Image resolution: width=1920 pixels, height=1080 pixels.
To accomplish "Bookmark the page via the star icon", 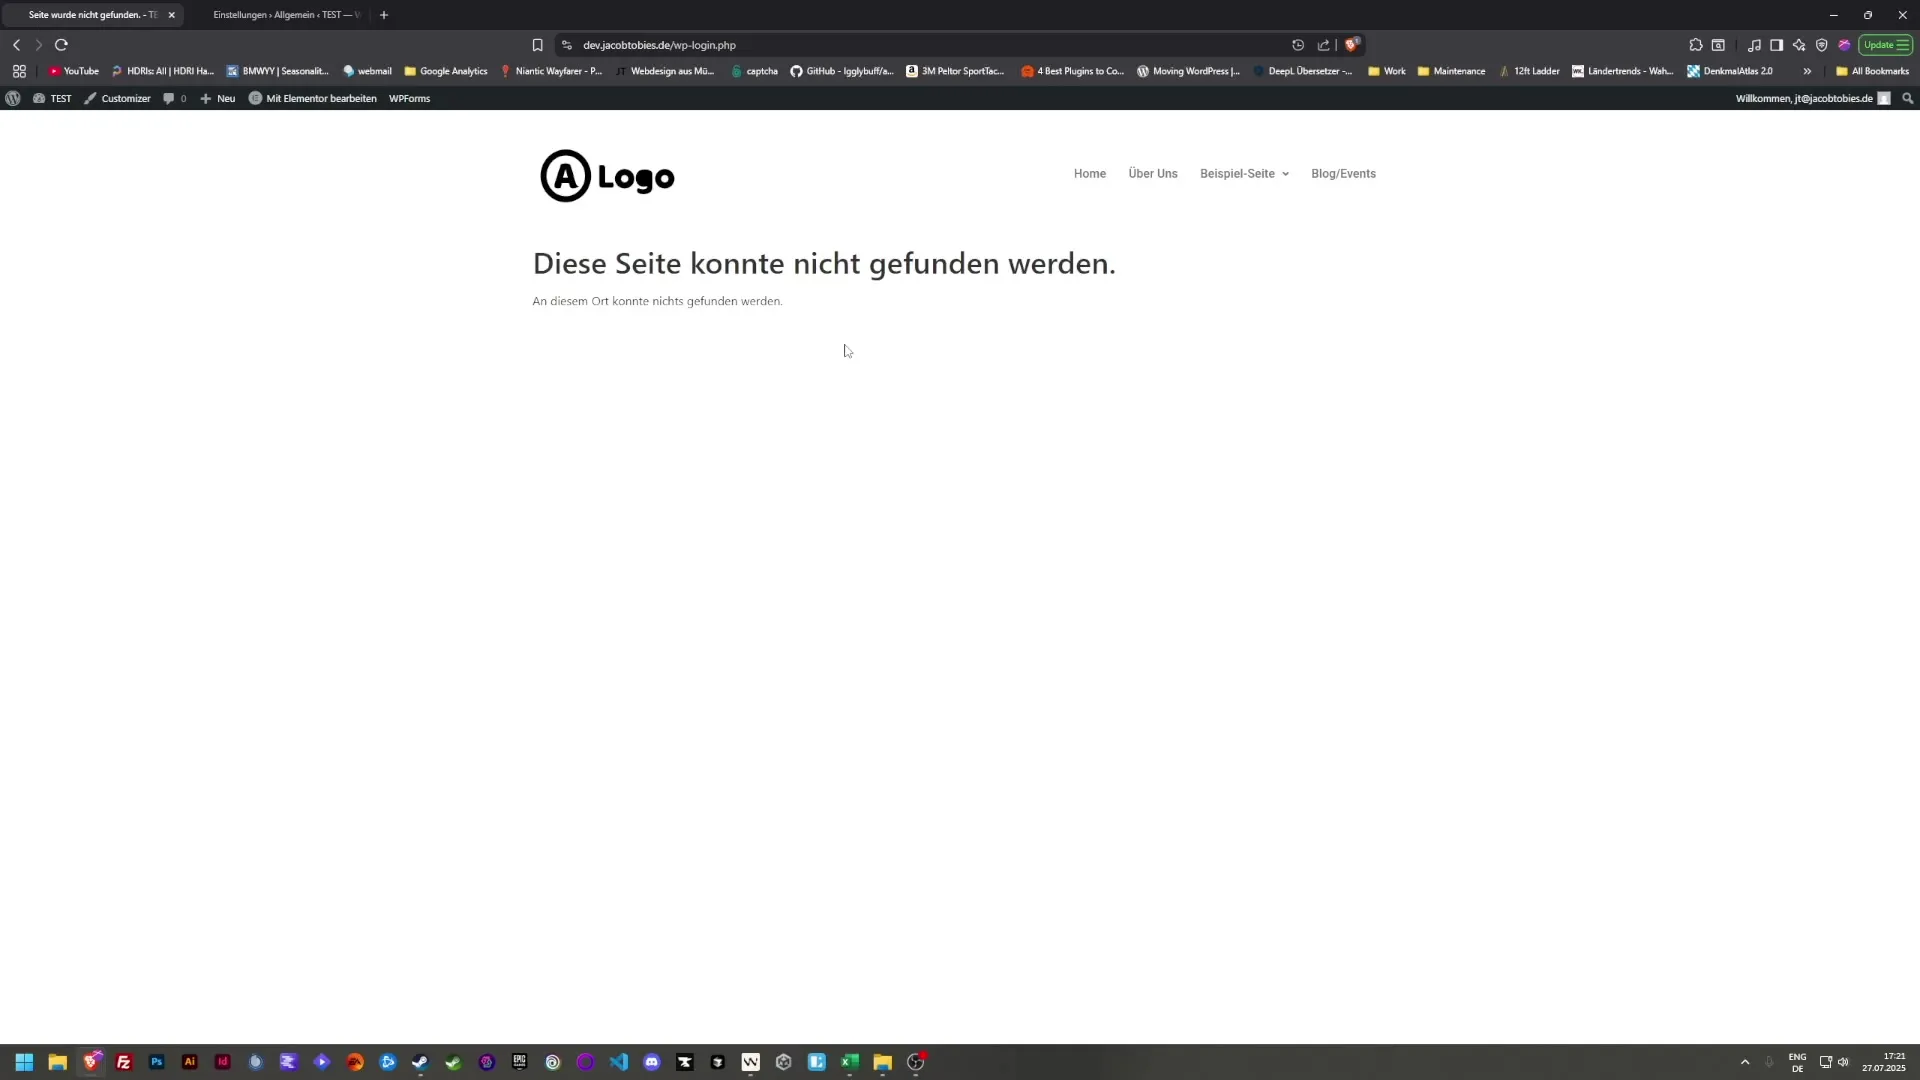I will click(x=537, y=44).
